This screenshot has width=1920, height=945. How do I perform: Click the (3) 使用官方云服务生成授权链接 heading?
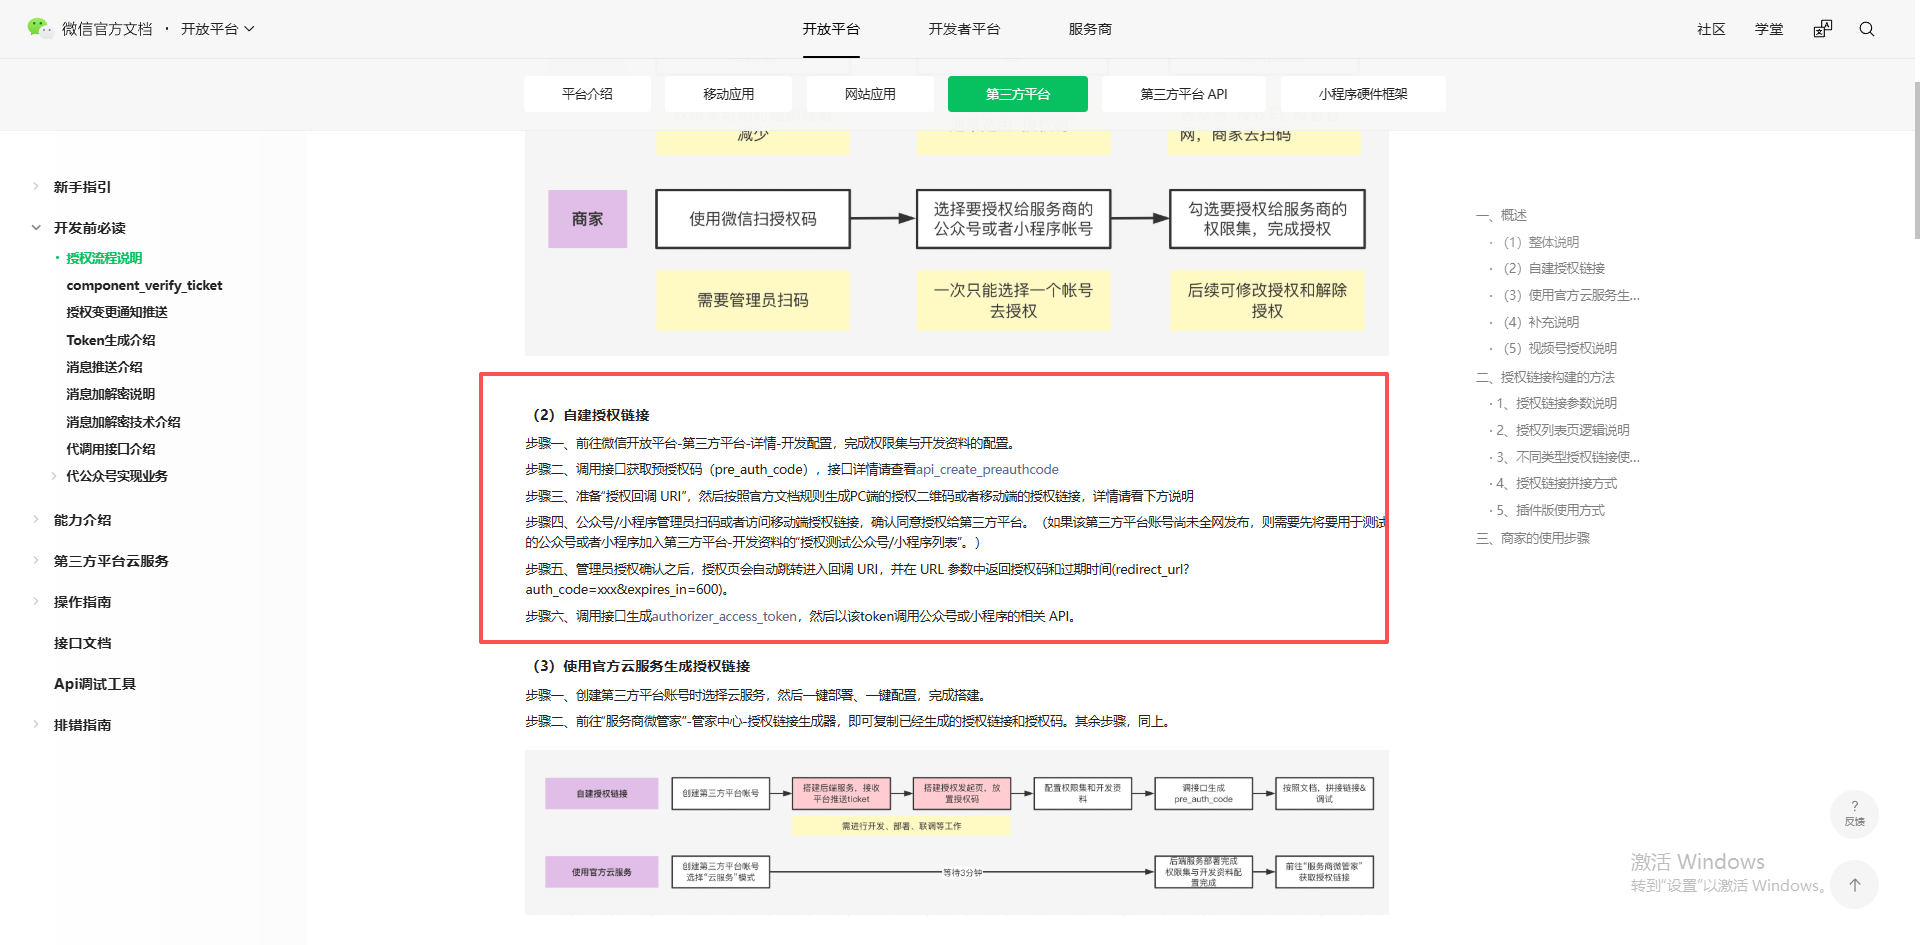coord(638,666)
